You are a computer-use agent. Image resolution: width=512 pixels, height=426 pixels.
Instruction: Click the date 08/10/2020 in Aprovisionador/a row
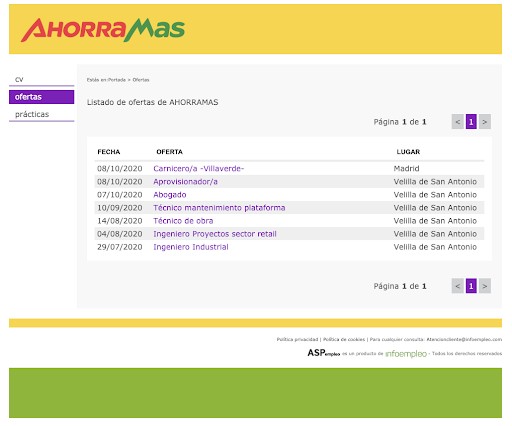point(120,182)
